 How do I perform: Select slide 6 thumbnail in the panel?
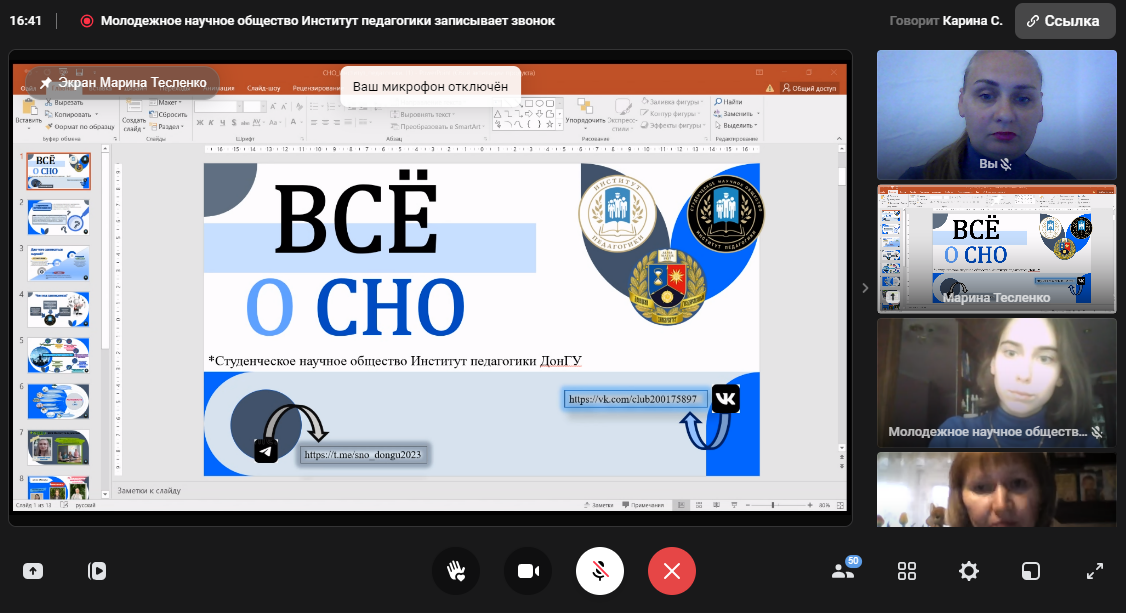pos(58,401)
